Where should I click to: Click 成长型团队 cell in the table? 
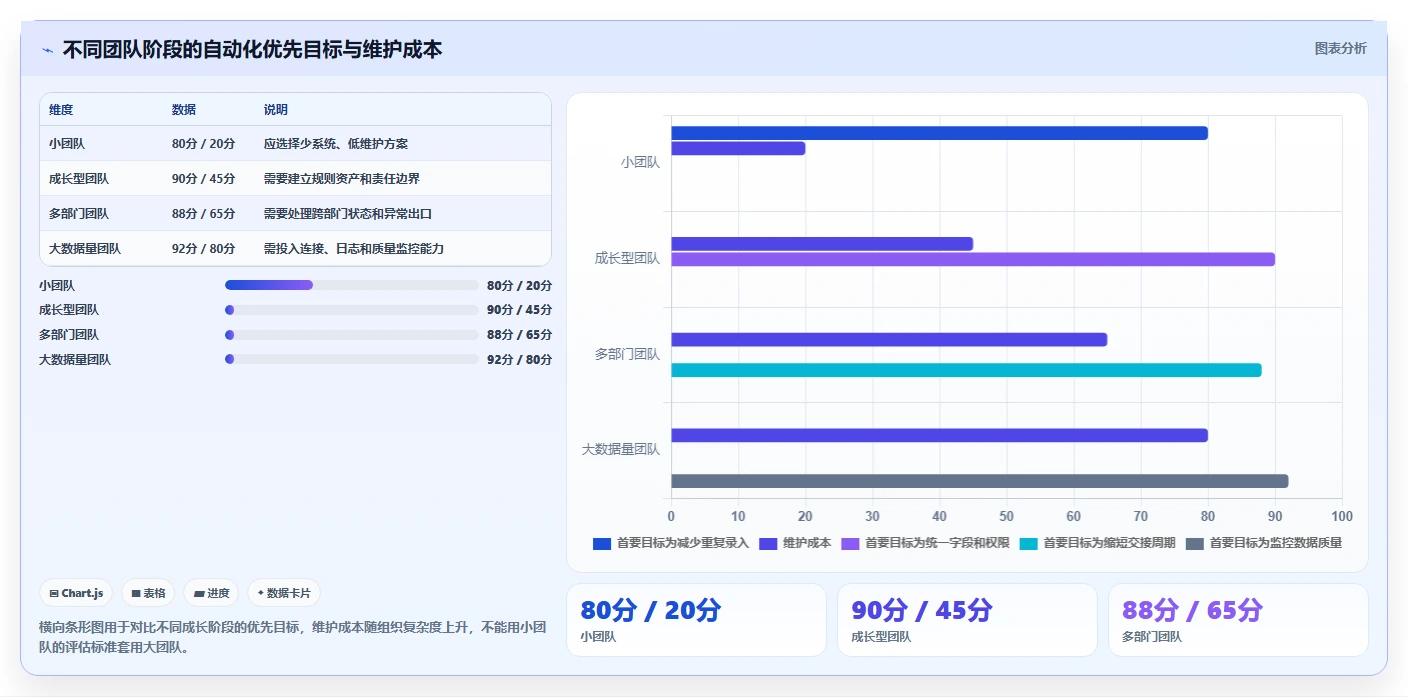click(x=79, y=179)
